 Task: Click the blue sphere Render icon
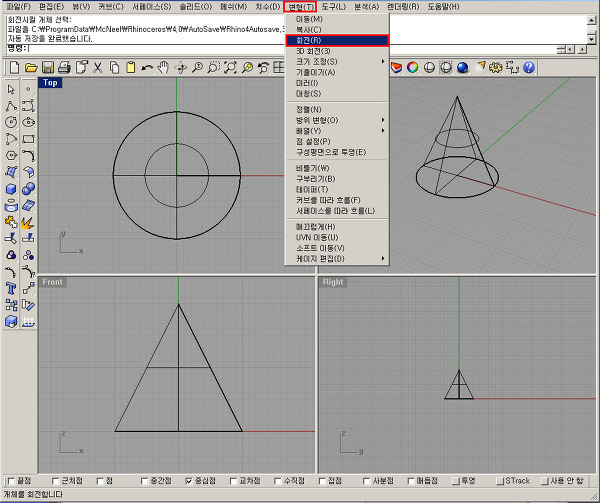click(x=463, y=68)
